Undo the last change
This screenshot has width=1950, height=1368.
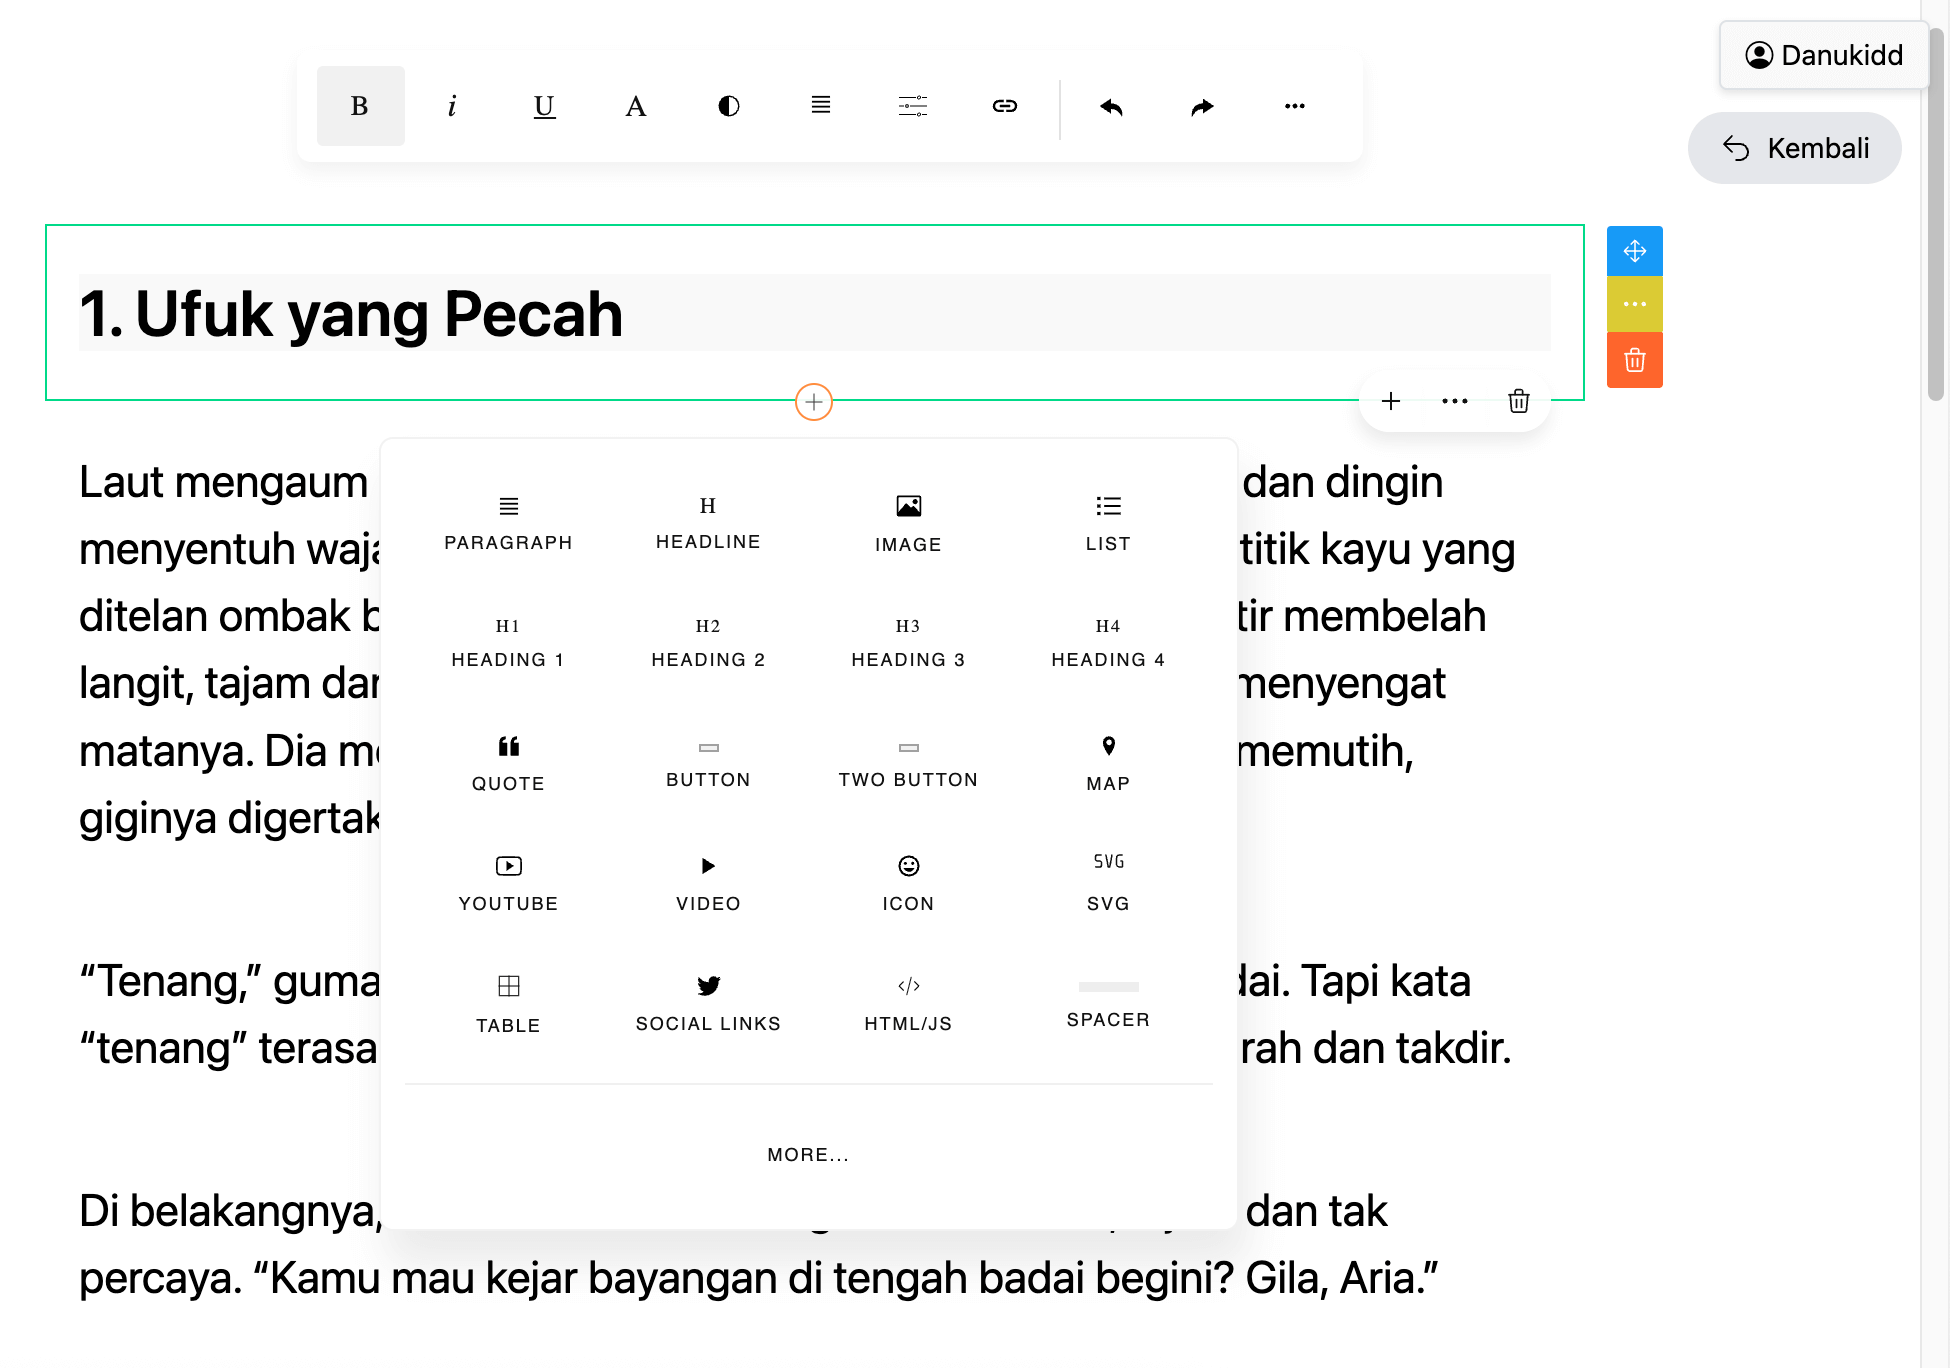pos(1110,106)
